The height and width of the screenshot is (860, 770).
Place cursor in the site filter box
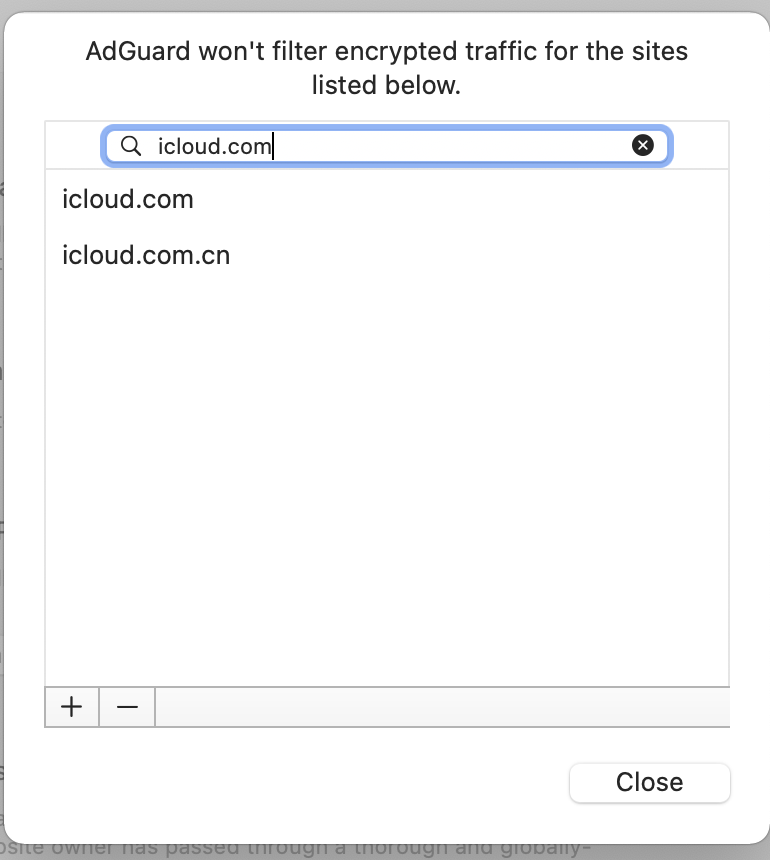point(350,146)
